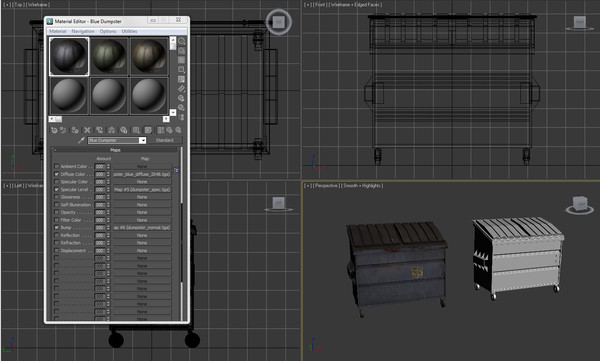Image resolution: width=600 pixels, height=361 pixels.
Task: Enable Opacity map checkbox
Action: coord(57,212)
